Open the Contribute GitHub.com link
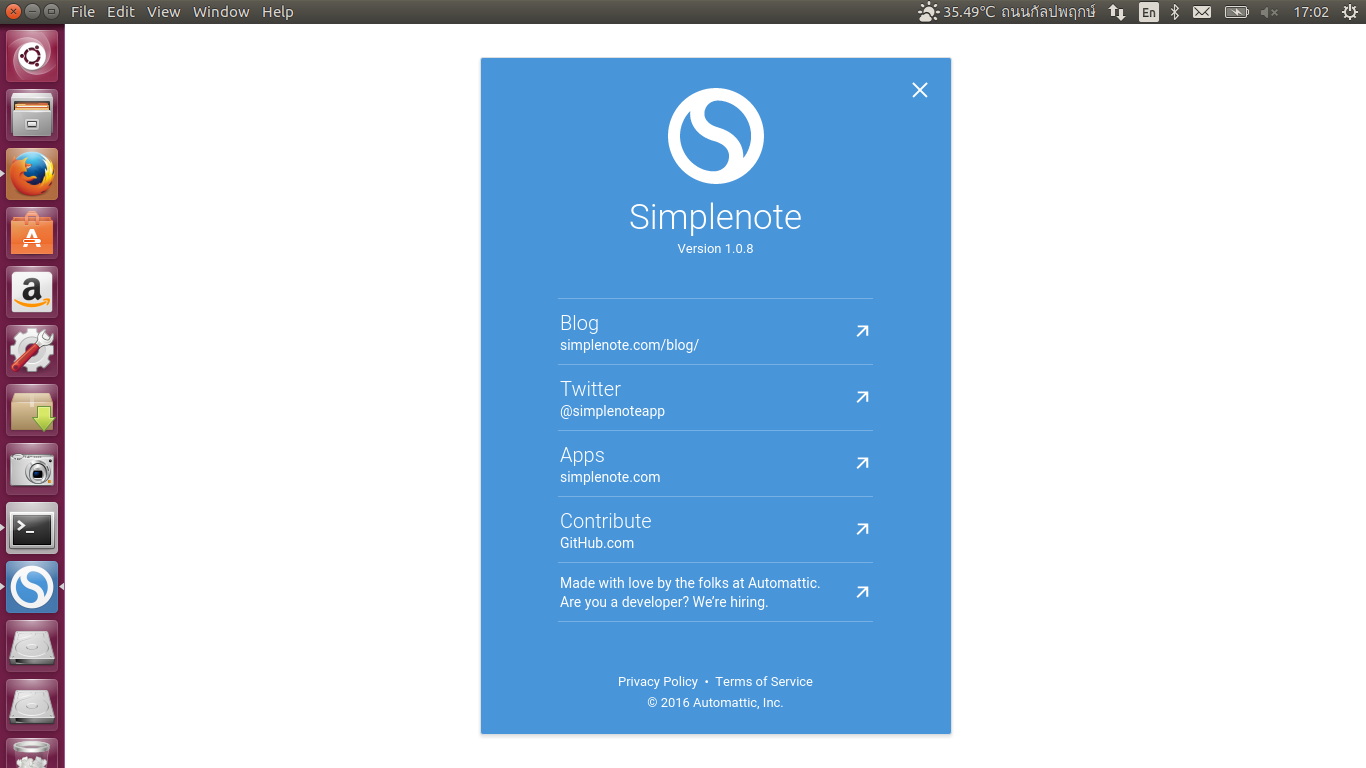 coord(715,530)
